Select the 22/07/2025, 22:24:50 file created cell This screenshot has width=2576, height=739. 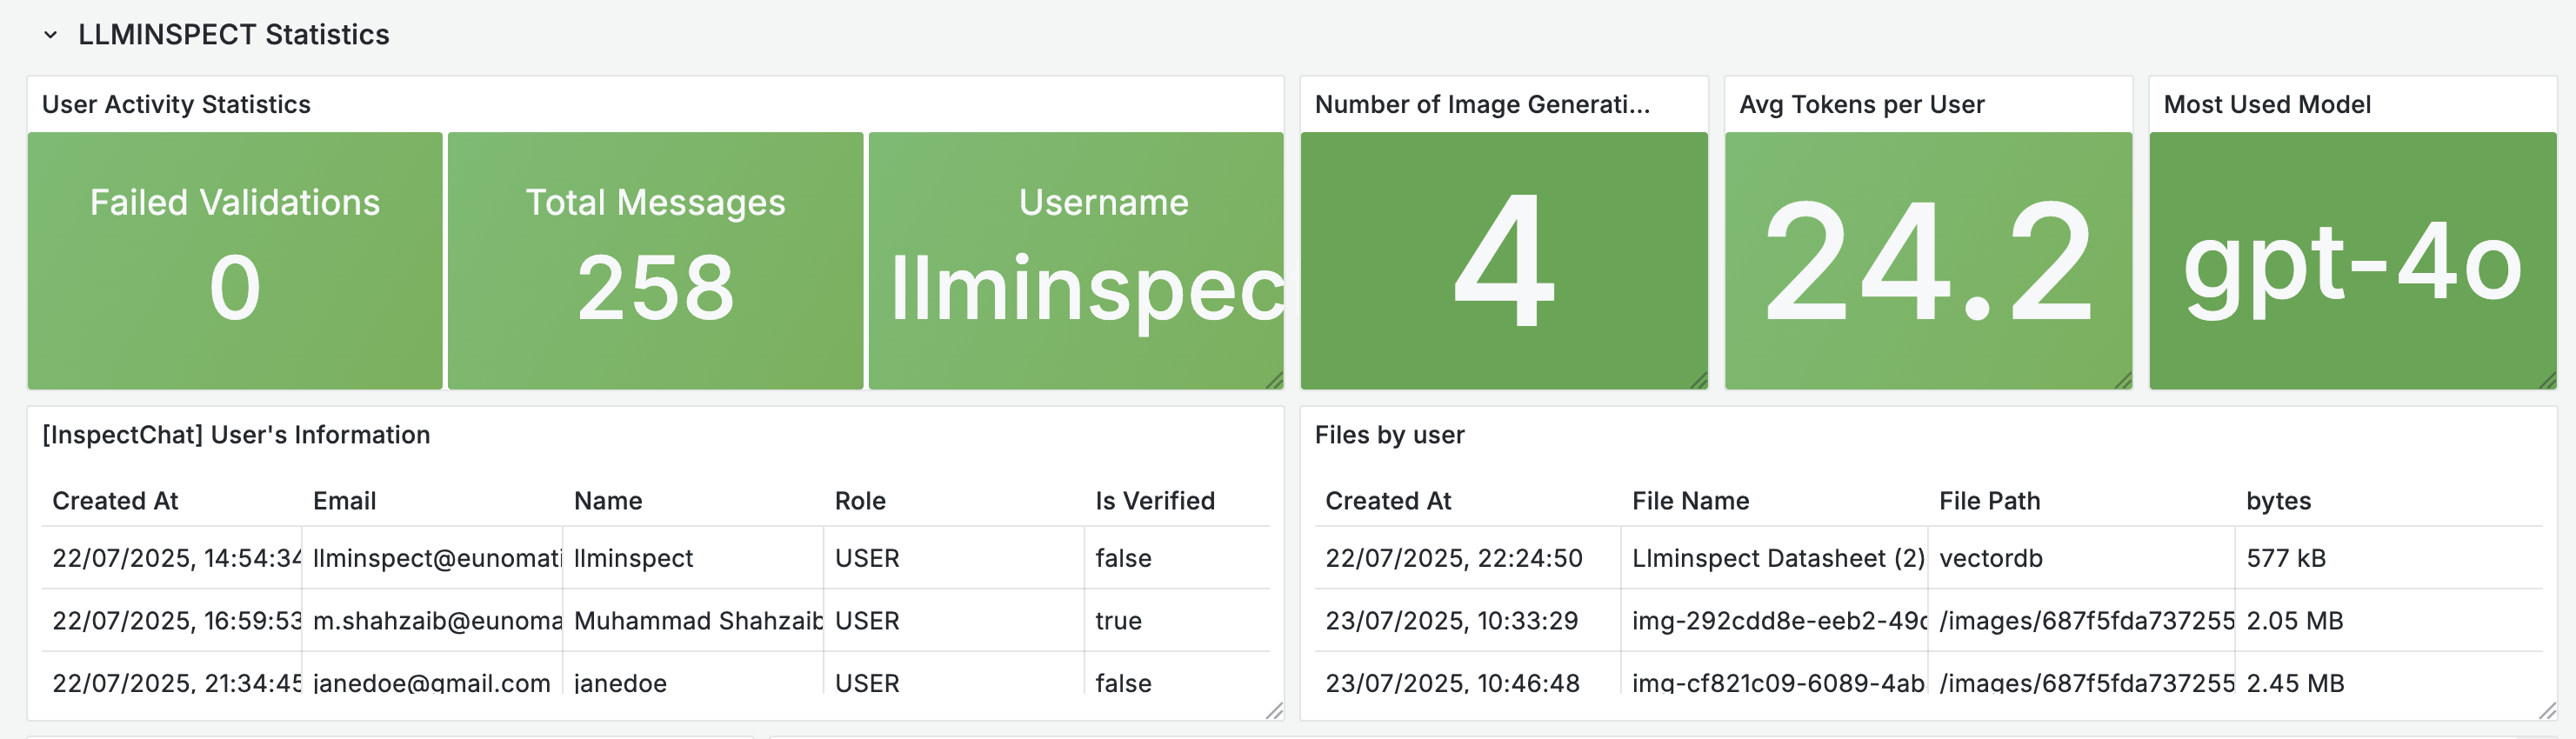click(1467, 558)
